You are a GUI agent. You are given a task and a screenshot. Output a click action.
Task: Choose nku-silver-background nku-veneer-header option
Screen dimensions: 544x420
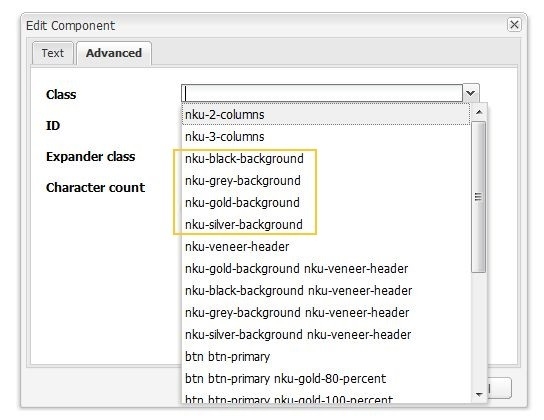[326, 335]
